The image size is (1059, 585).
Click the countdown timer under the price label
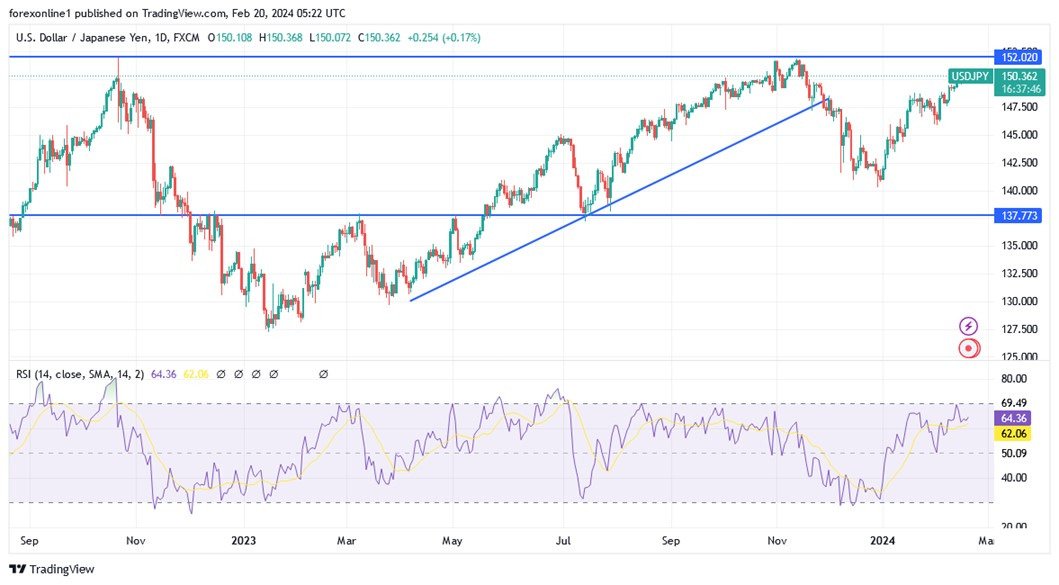[x=1022, y=89]
